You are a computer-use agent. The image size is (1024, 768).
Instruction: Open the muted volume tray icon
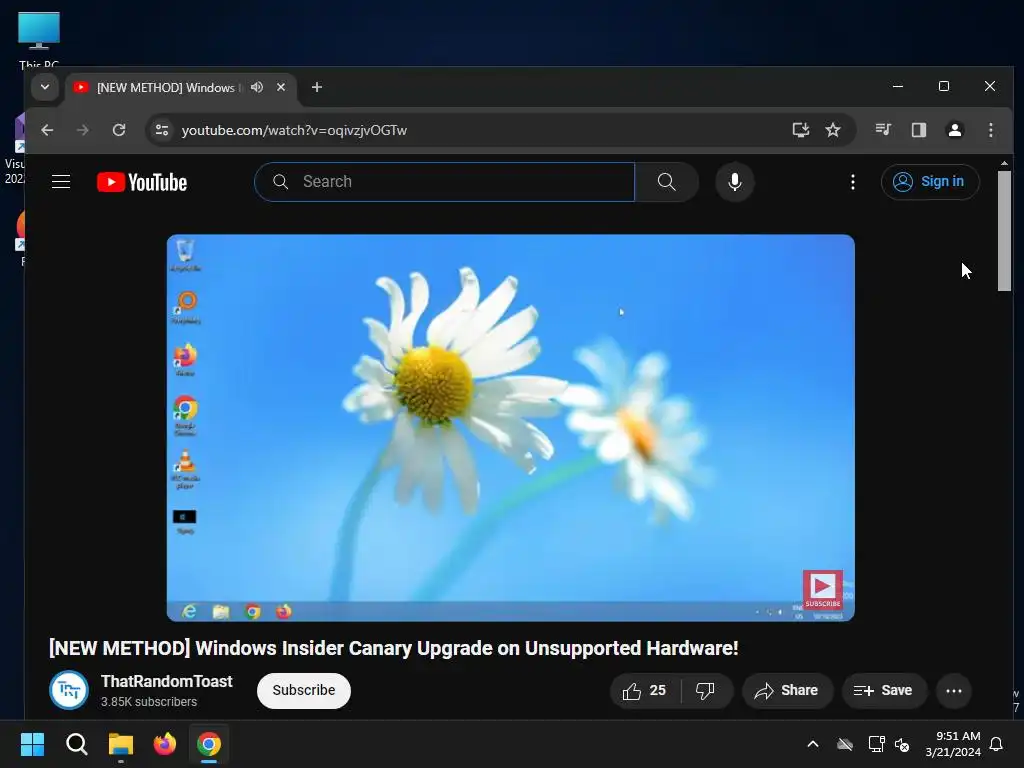[x=902, y=744]
